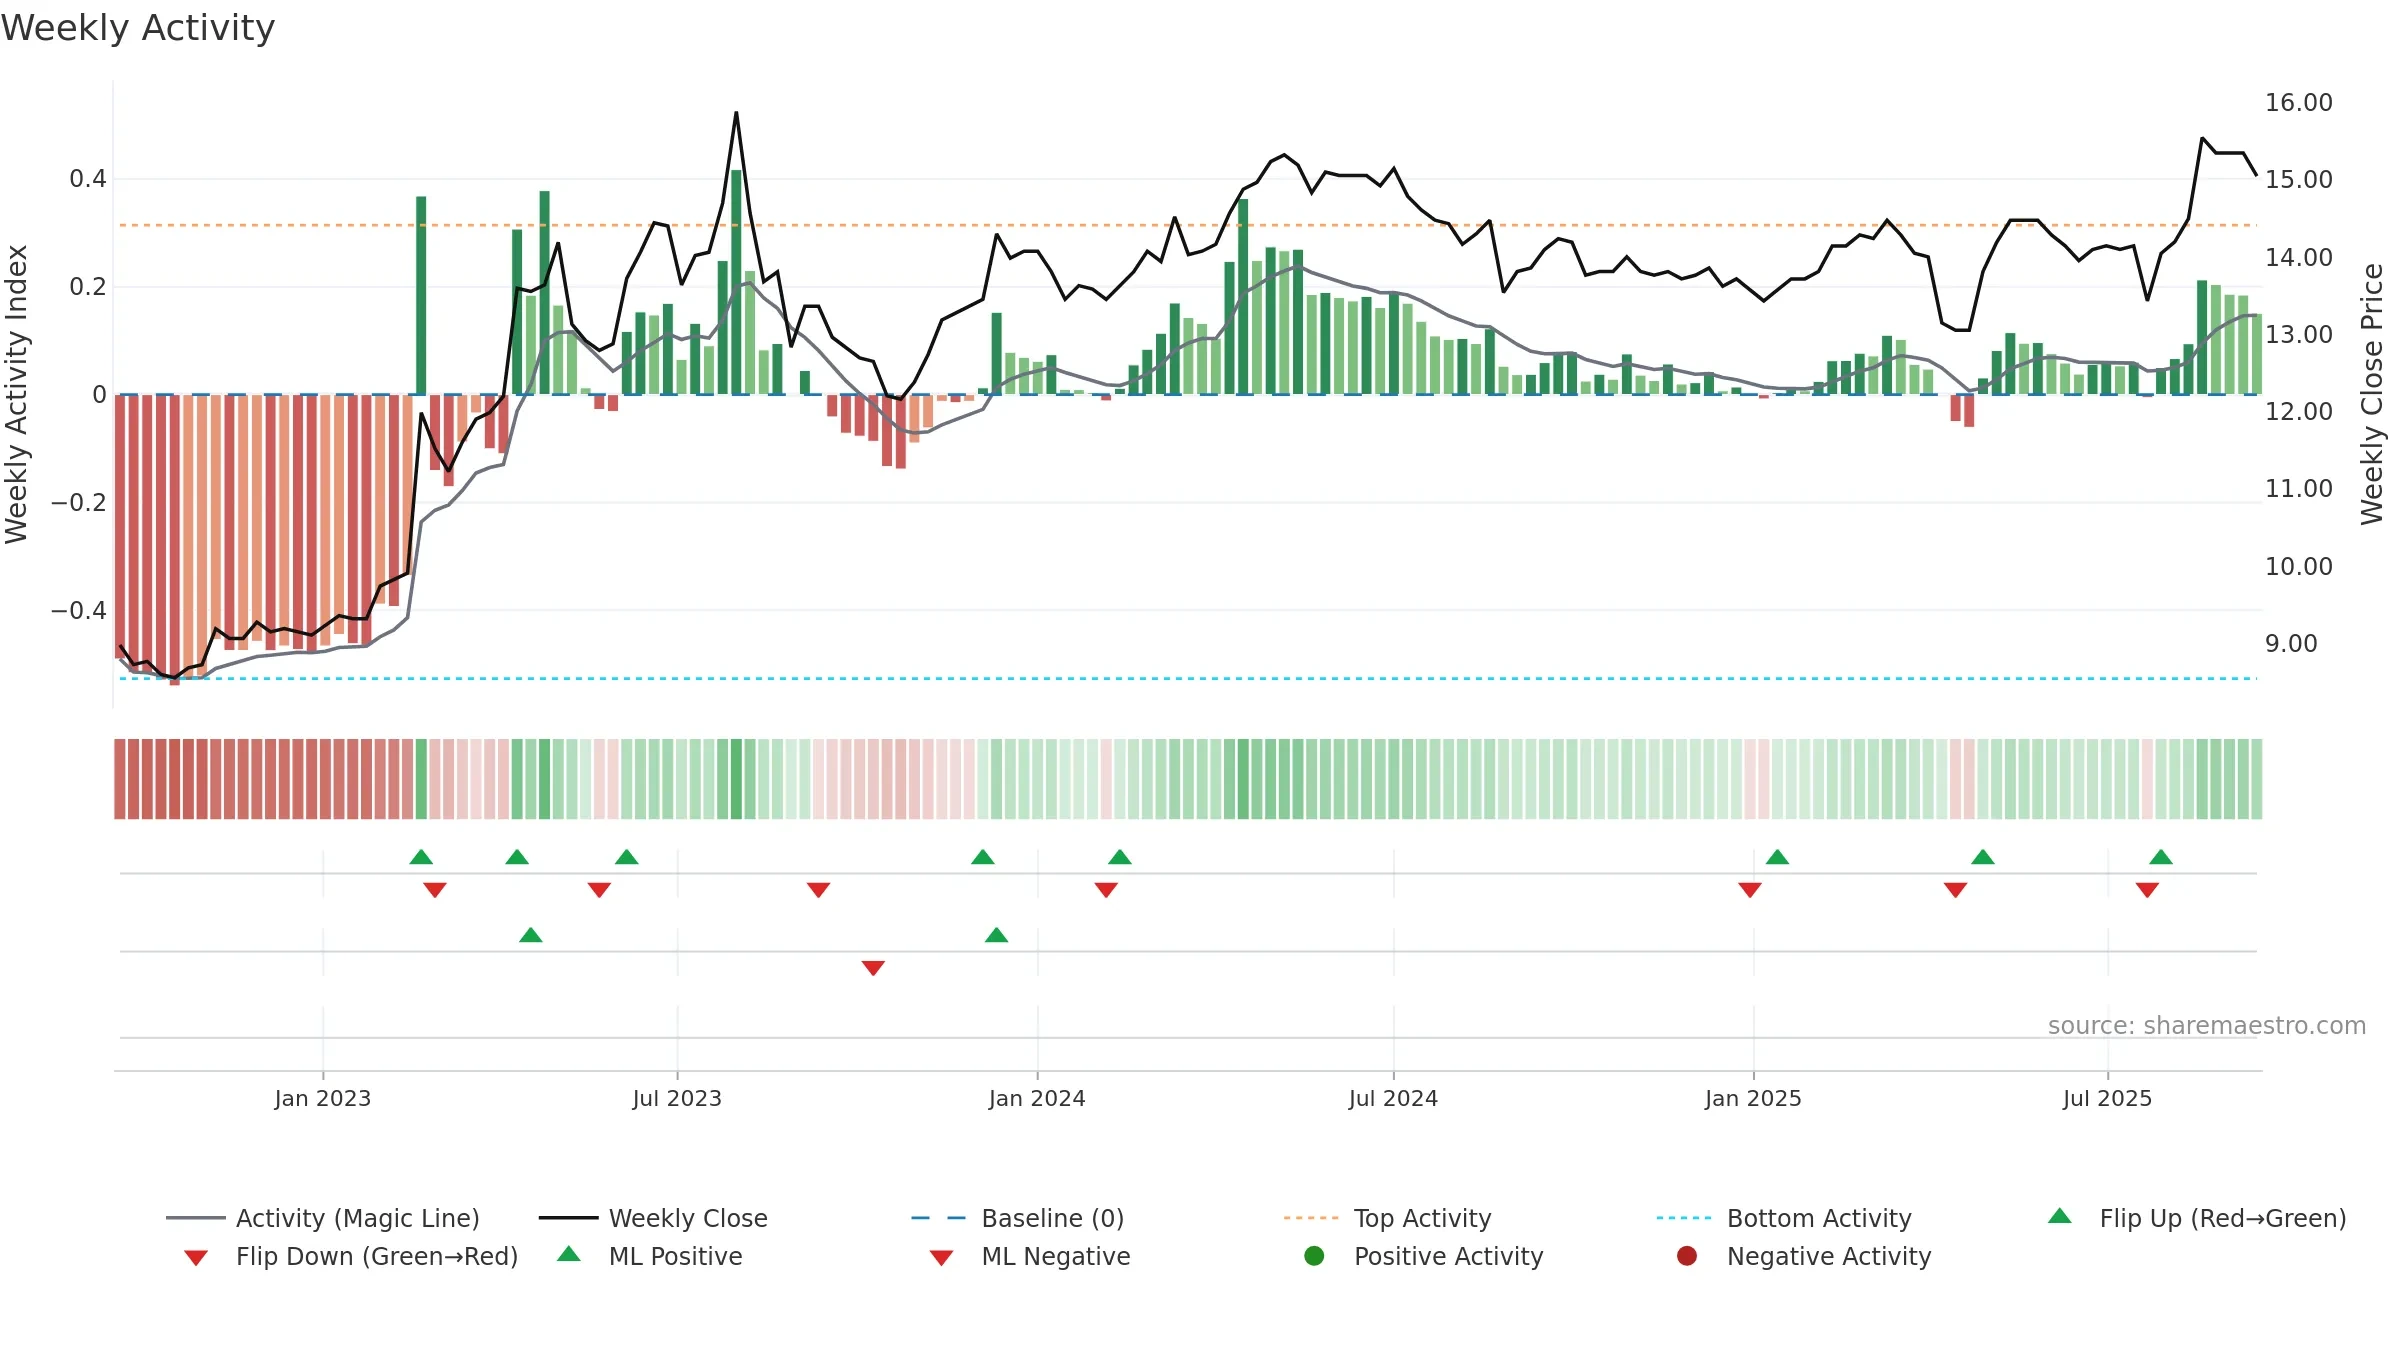
Task: Click the Jan 2025 x-axis label
Action: [1753, 1098]
